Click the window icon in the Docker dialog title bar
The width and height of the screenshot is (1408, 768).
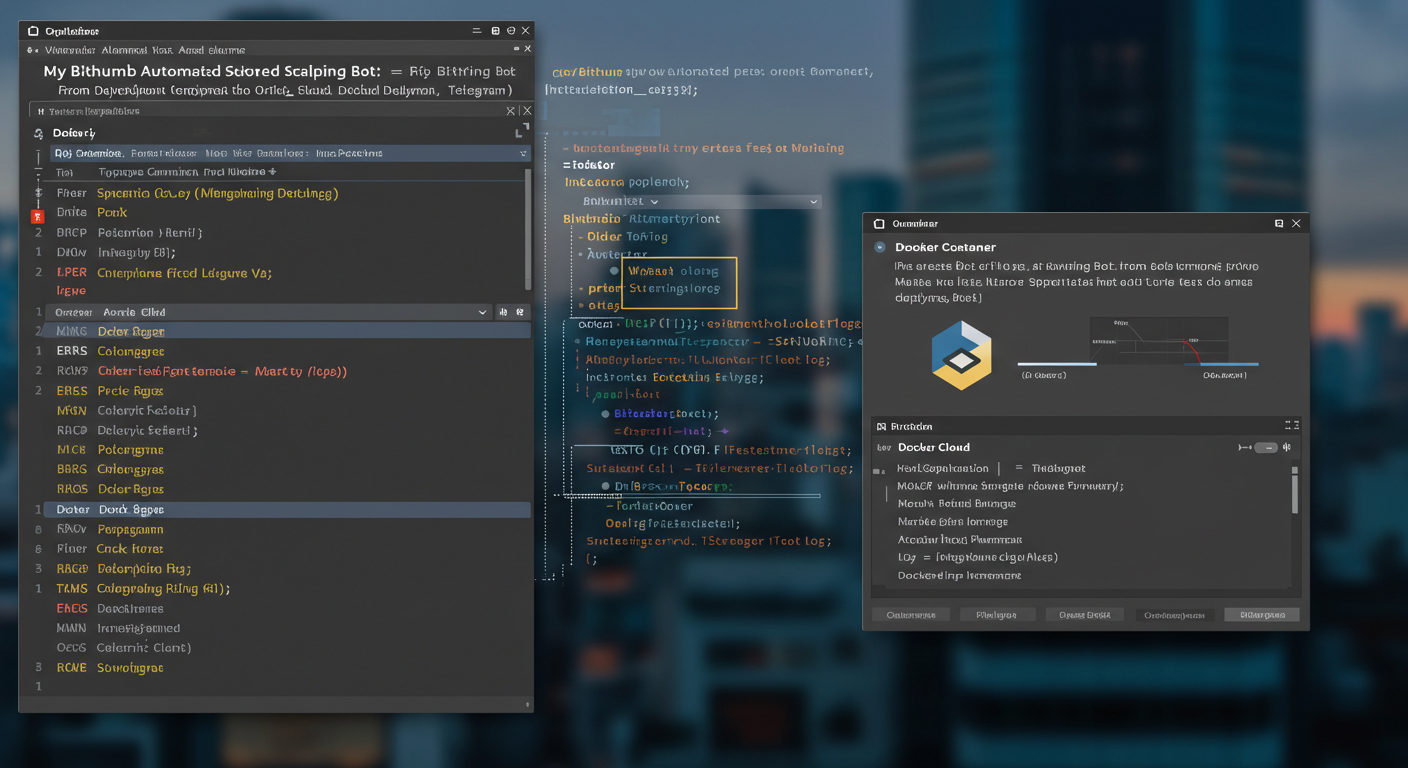click(879, 224)
